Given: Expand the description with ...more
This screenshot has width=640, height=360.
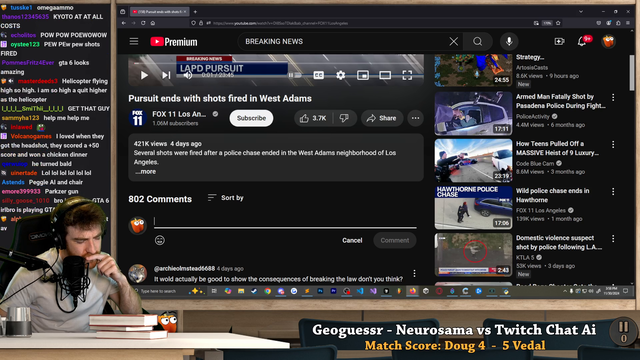Looking at the screenshot, I should point(145,171).
